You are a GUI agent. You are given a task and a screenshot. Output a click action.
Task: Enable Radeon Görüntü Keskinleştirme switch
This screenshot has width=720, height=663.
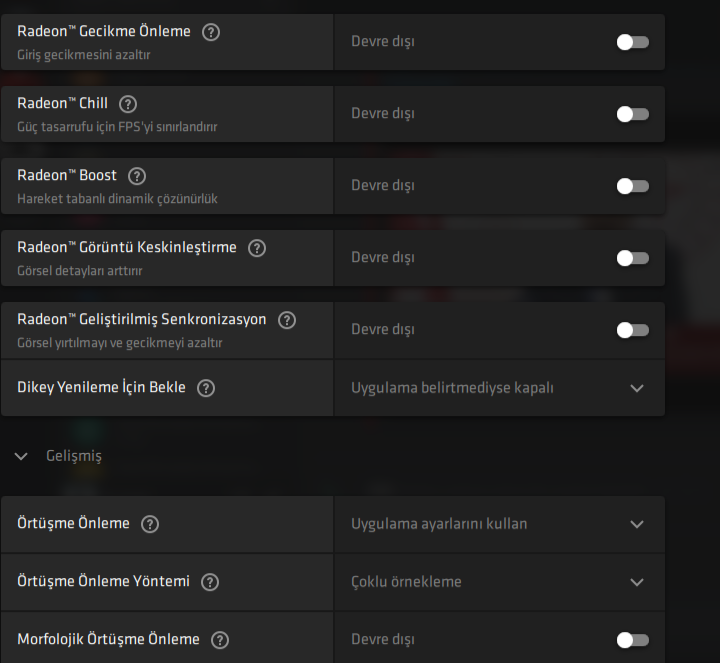(632, 258)
